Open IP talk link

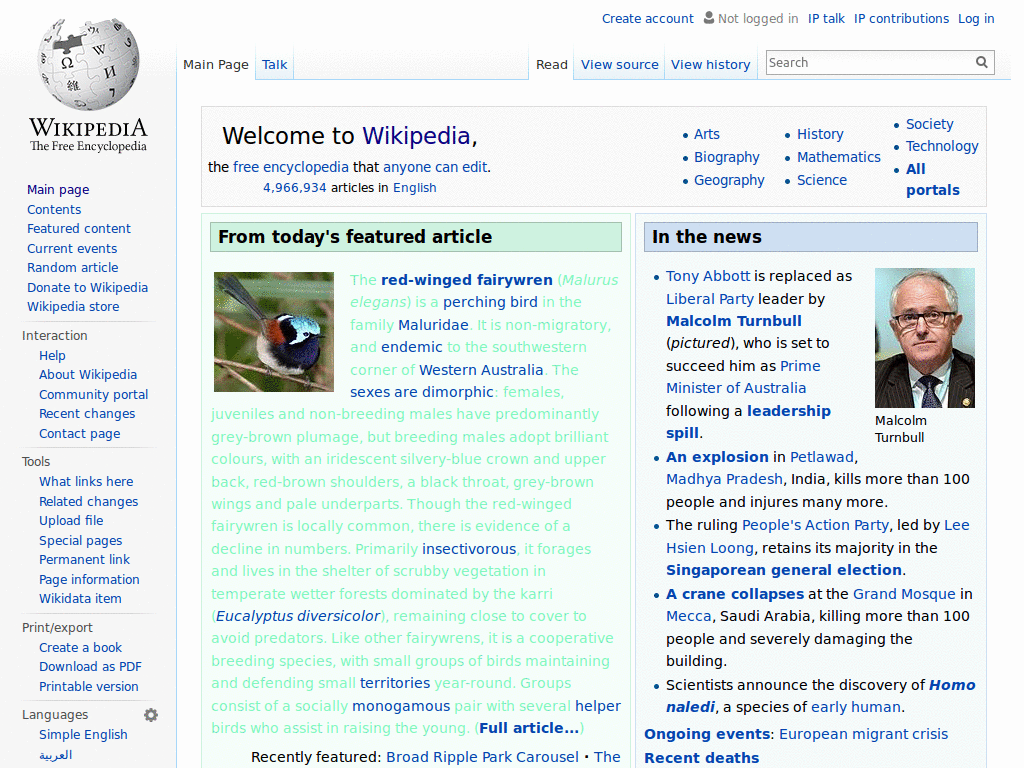(x=825, y=19)
